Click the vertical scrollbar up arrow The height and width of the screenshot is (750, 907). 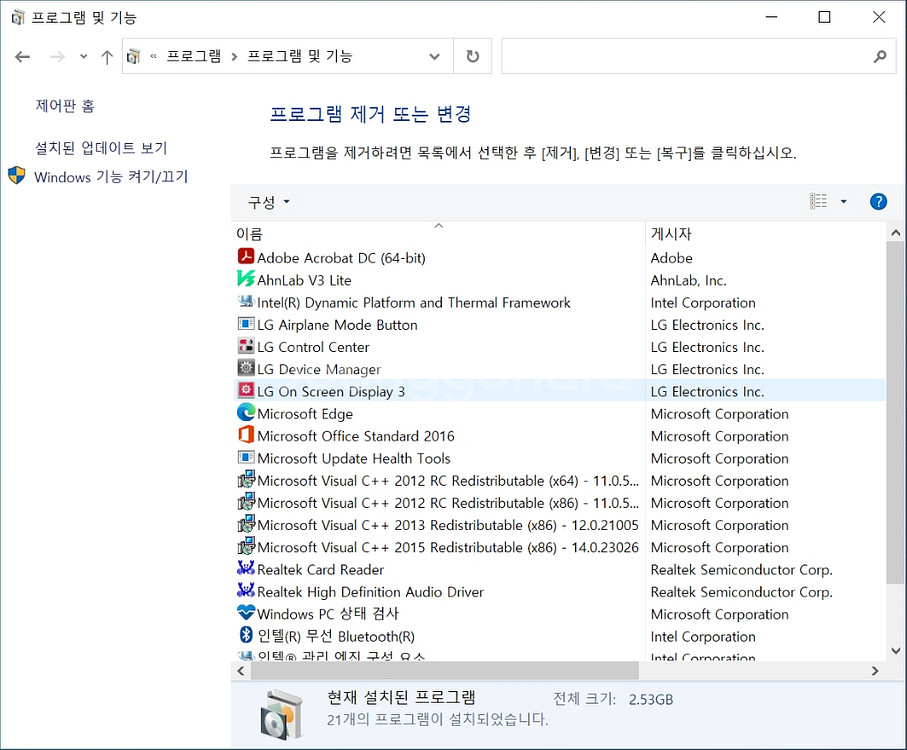click(895, 233)
